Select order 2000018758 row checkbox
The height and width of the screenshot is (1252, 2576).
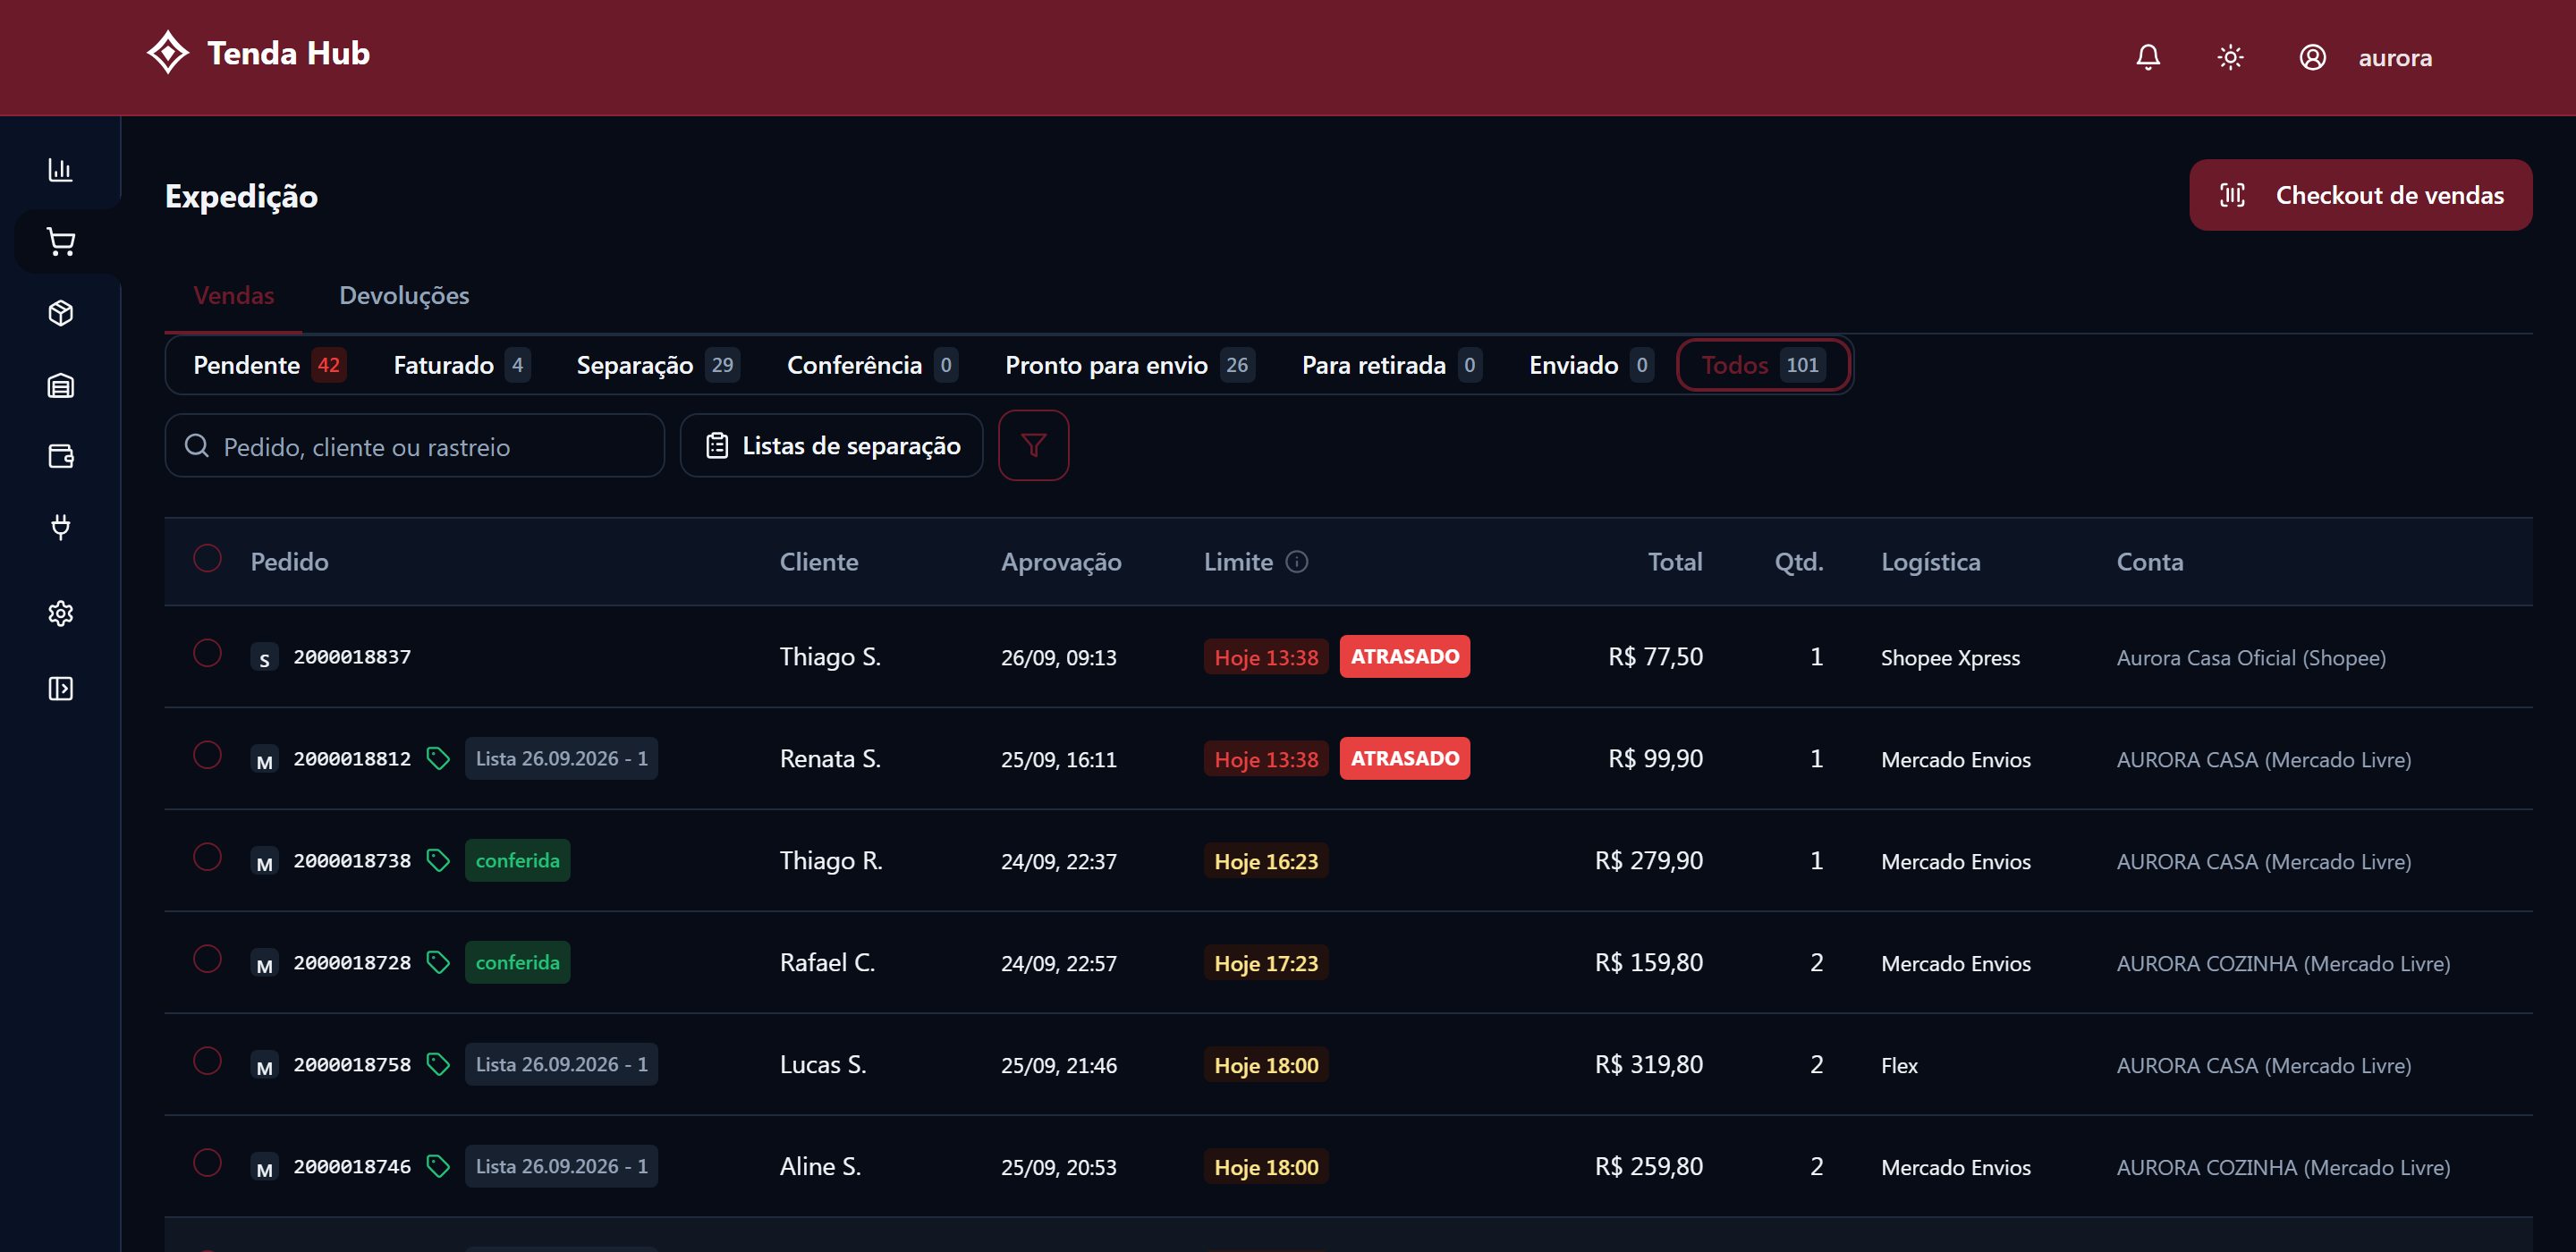[x=207, y=1061]
